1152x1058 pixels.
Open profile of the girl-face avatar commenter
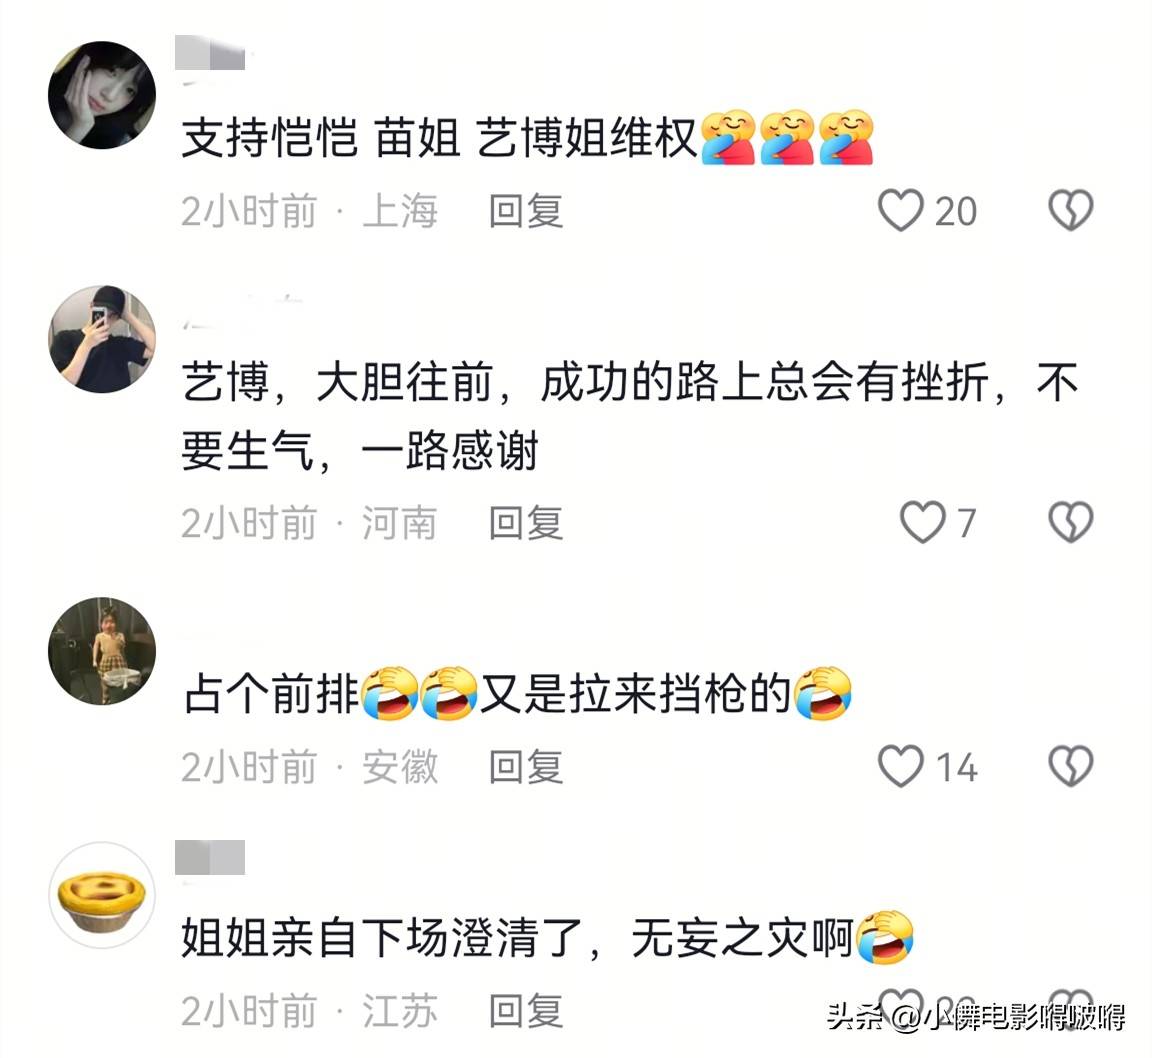click(x=102, y=95)
